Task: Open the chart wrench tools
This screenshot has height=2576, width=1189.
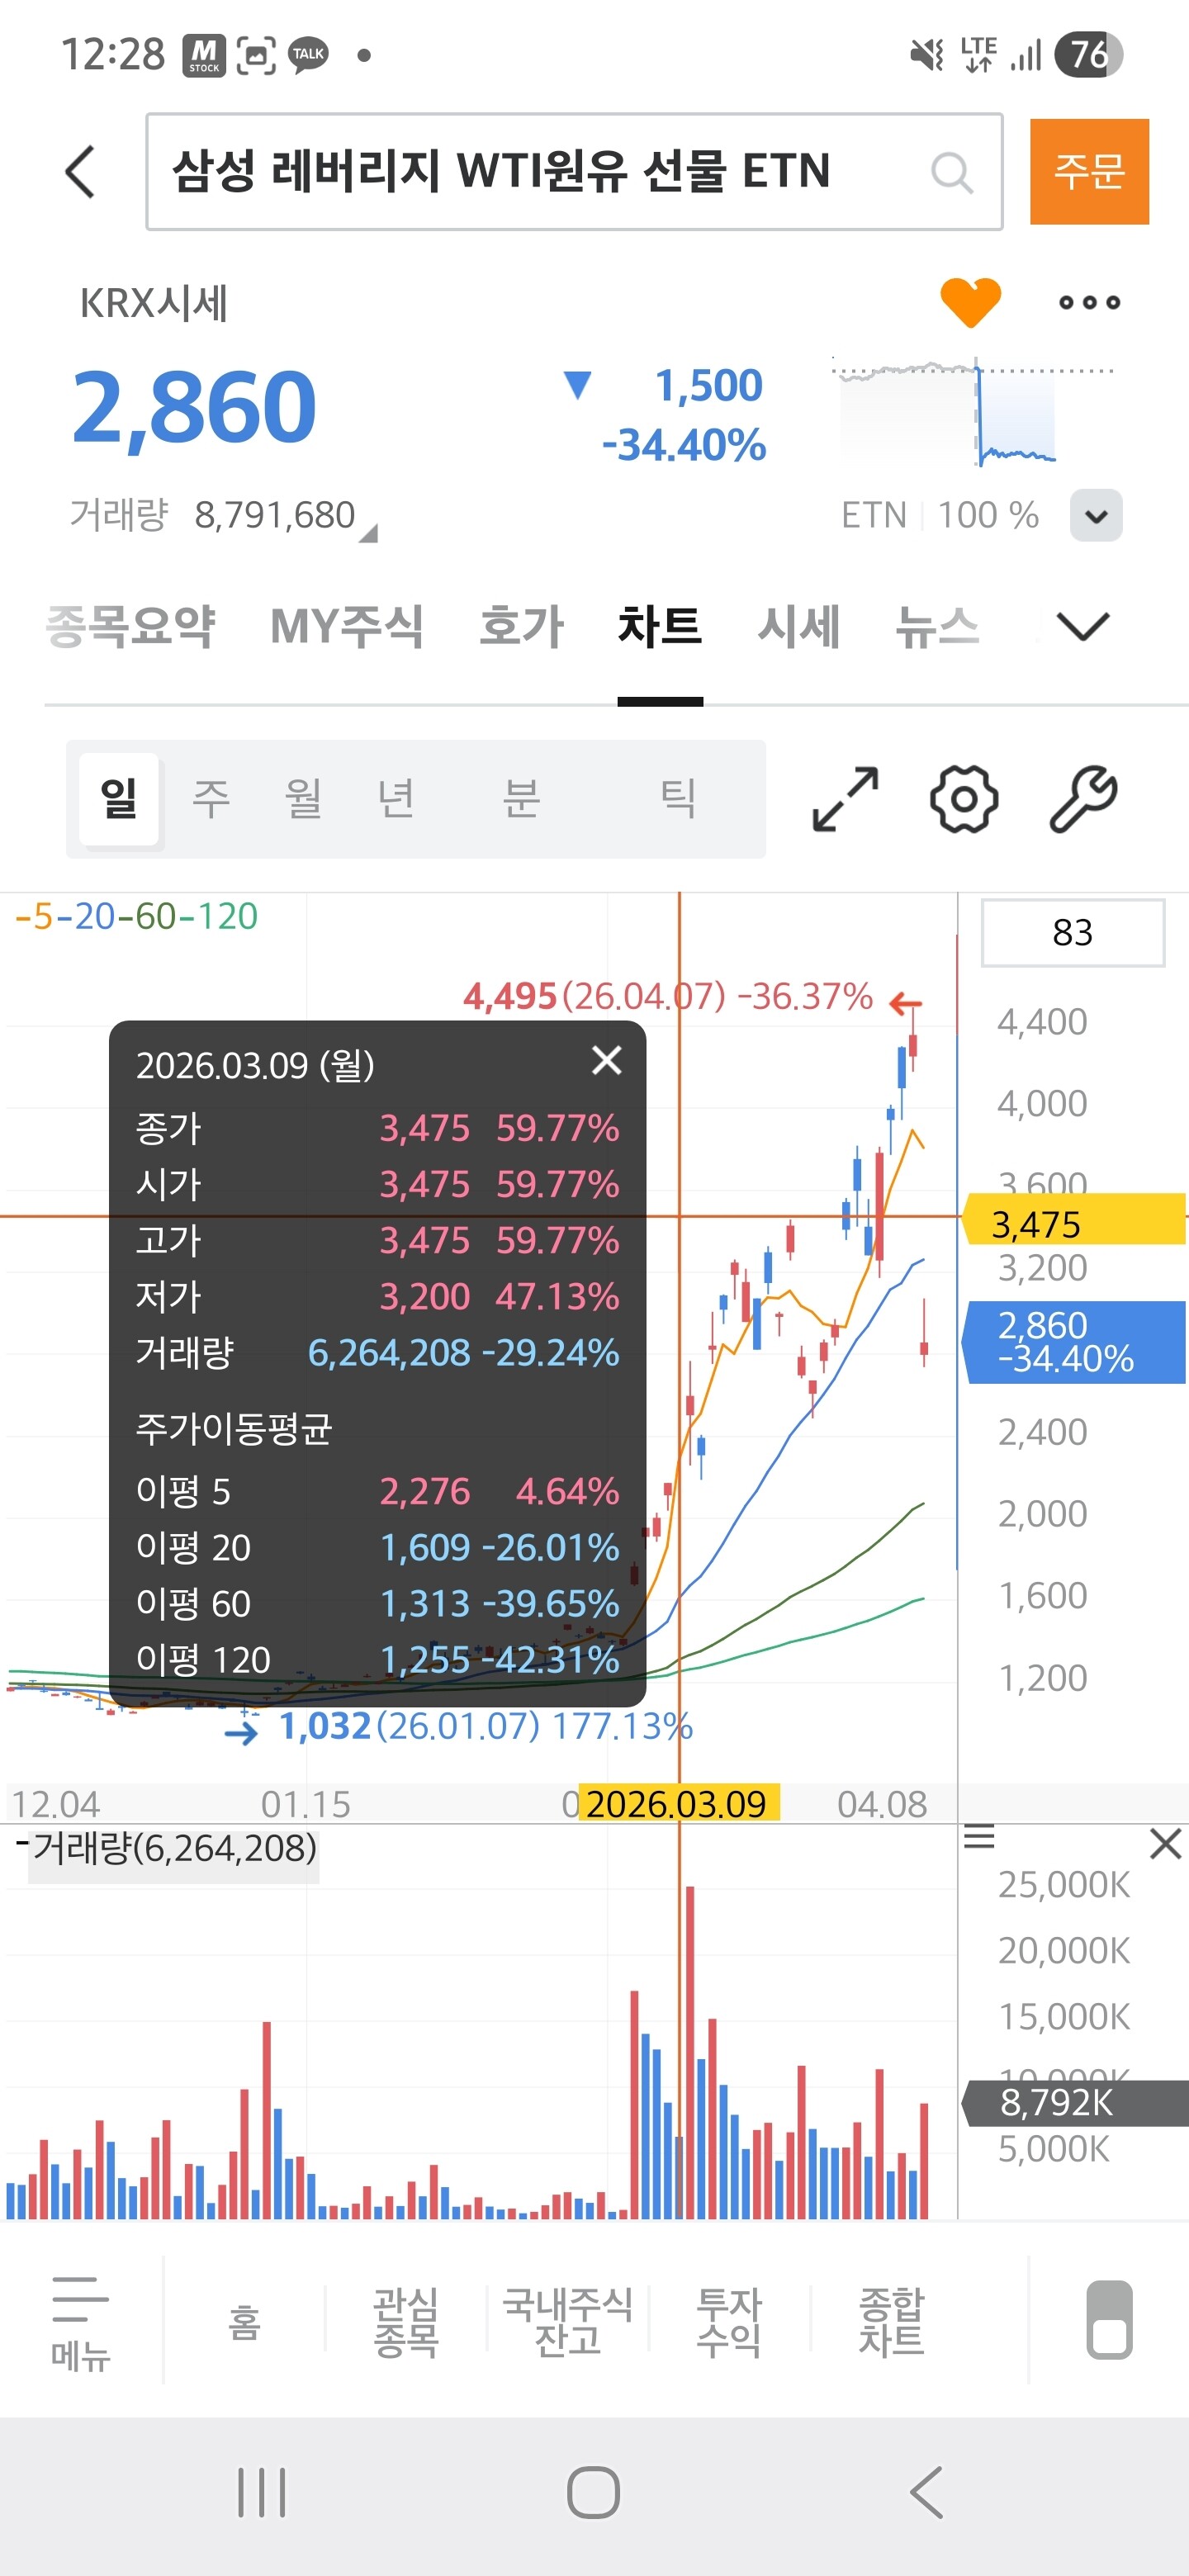Action: 1083,799
